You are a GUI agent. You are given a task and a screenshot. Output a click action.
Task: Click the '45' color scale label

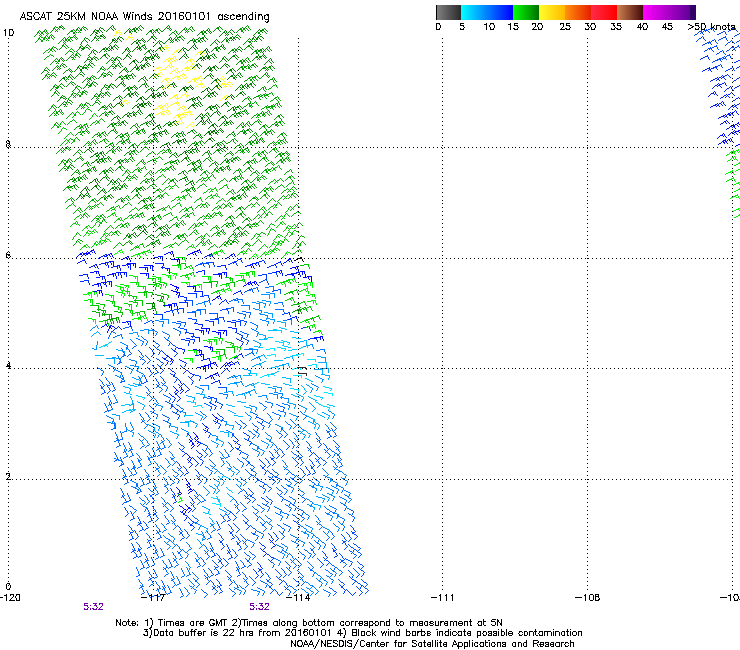pyautogui.click(x=667, y=27)
